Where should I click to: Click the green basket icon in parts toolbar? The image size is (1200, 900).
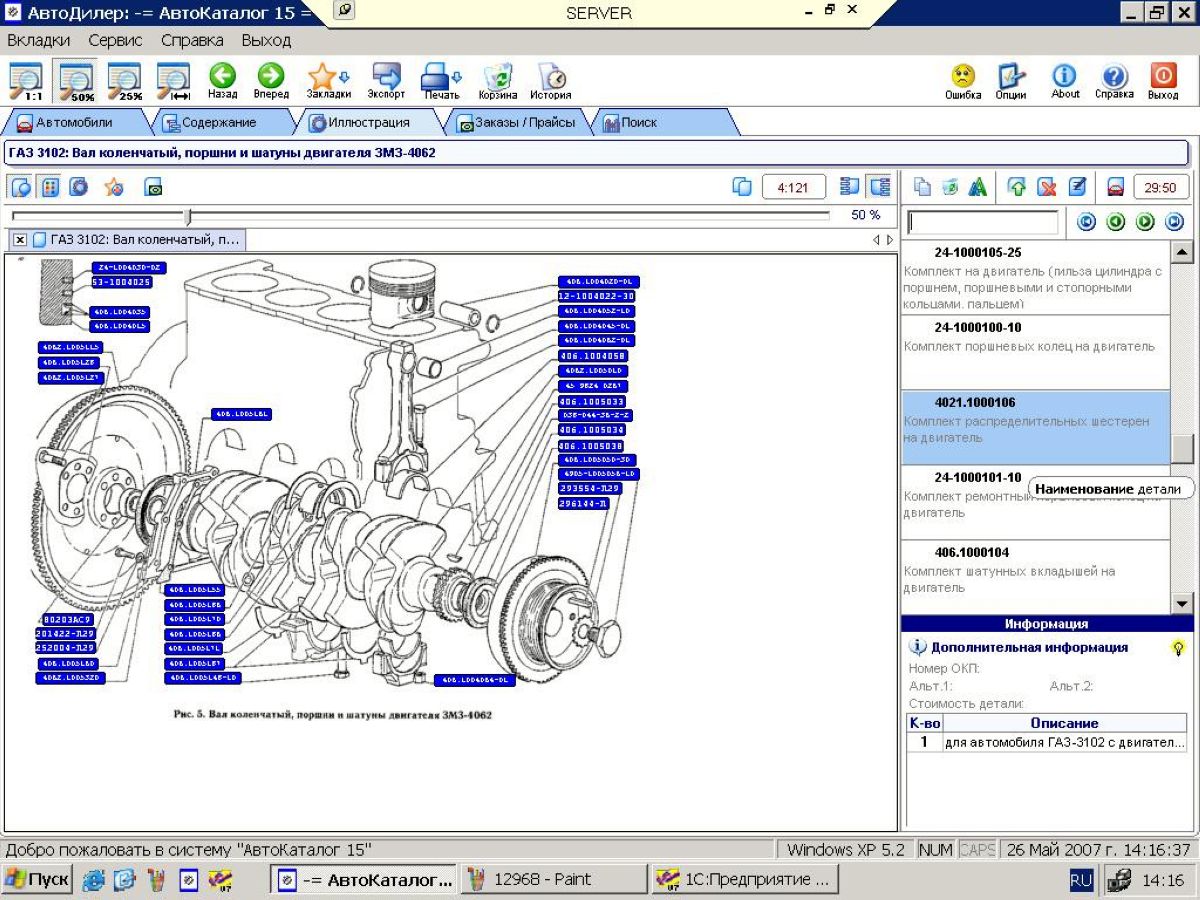[950, 187]
